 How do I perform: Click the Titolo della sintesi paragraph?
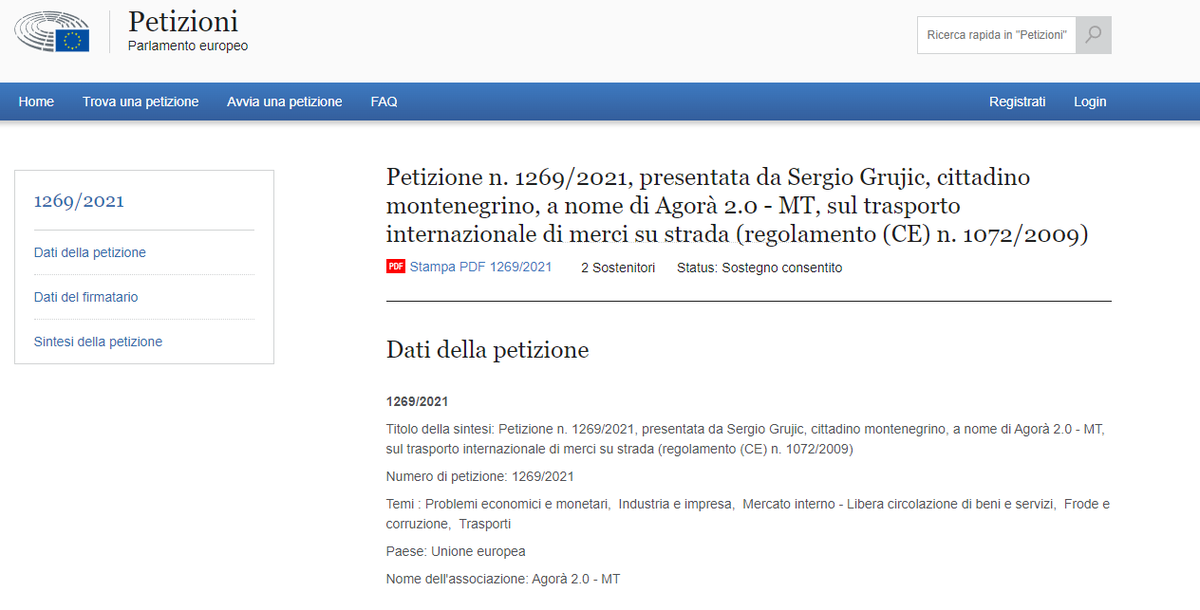[745, 439]
